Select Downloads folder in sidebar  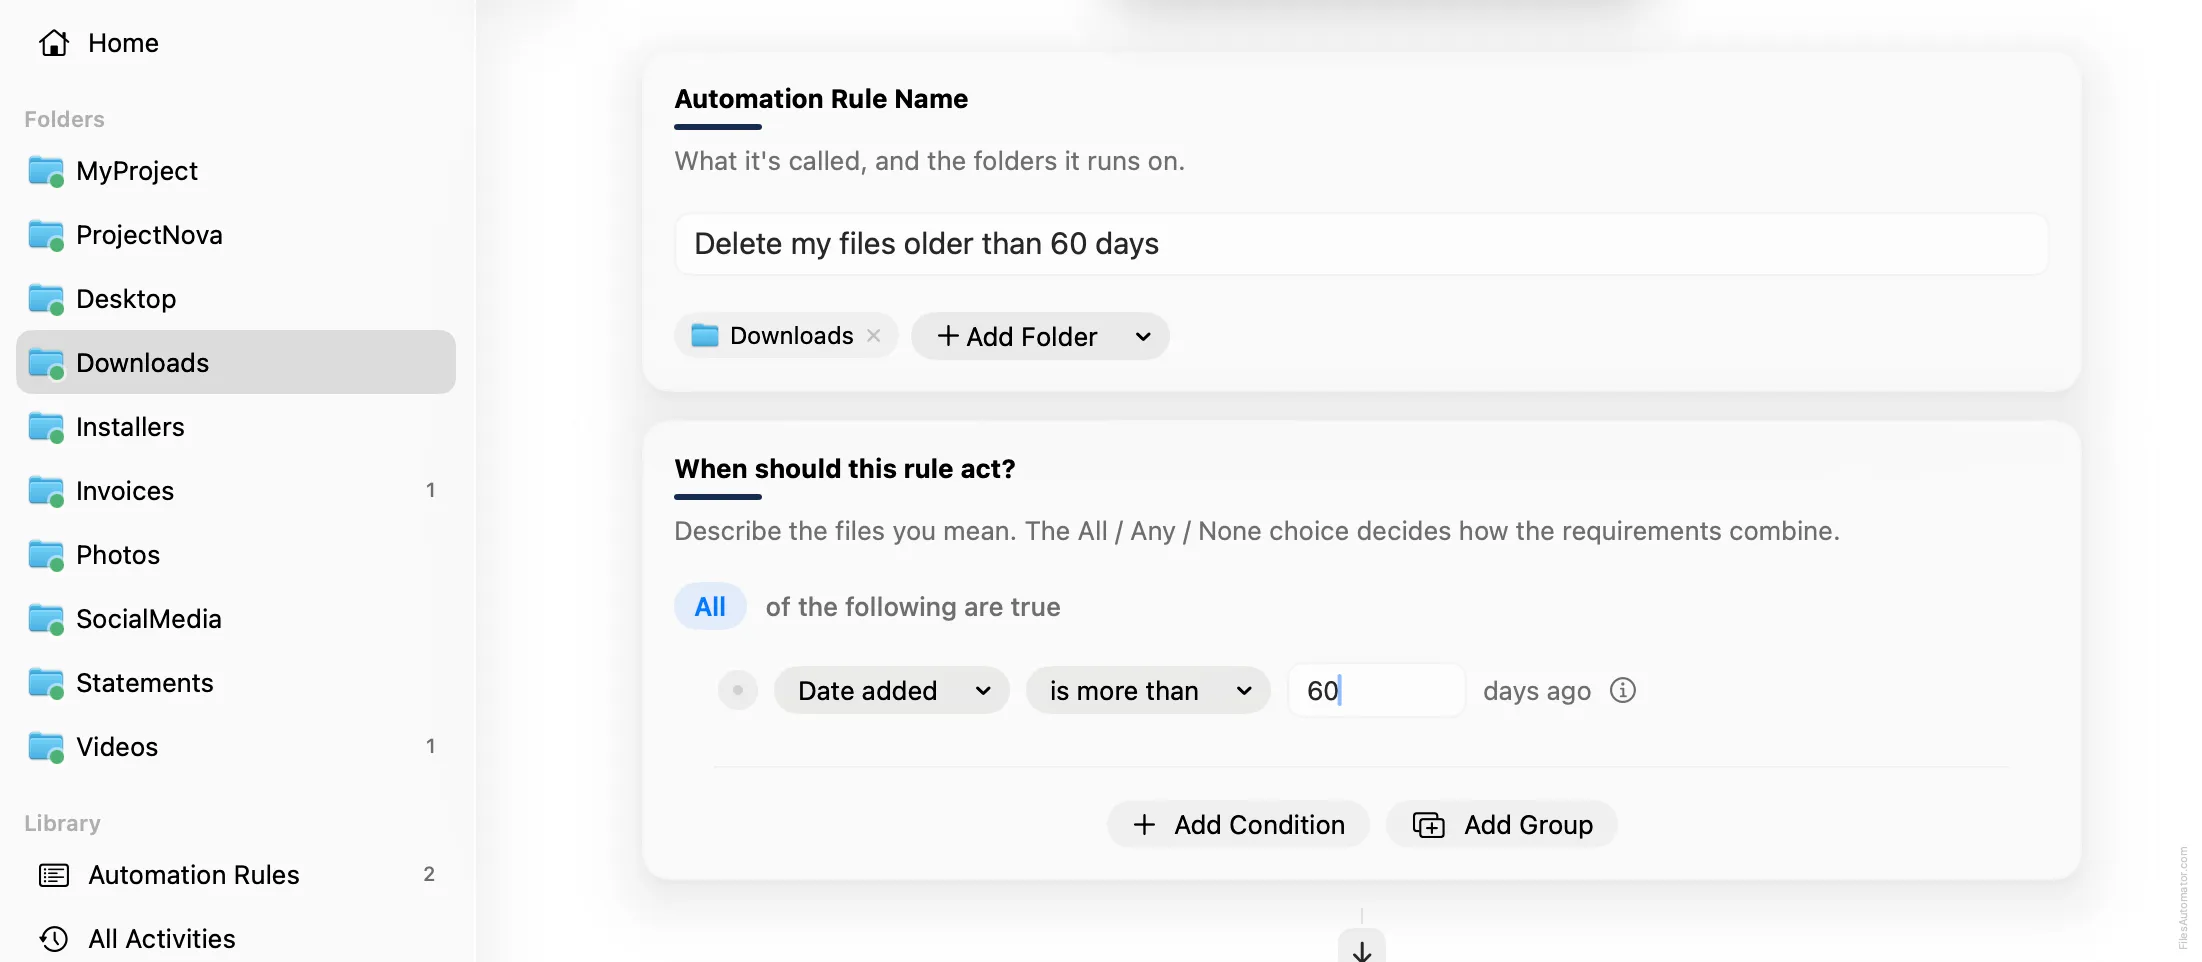pyautogui.click(x=236, y=362)
